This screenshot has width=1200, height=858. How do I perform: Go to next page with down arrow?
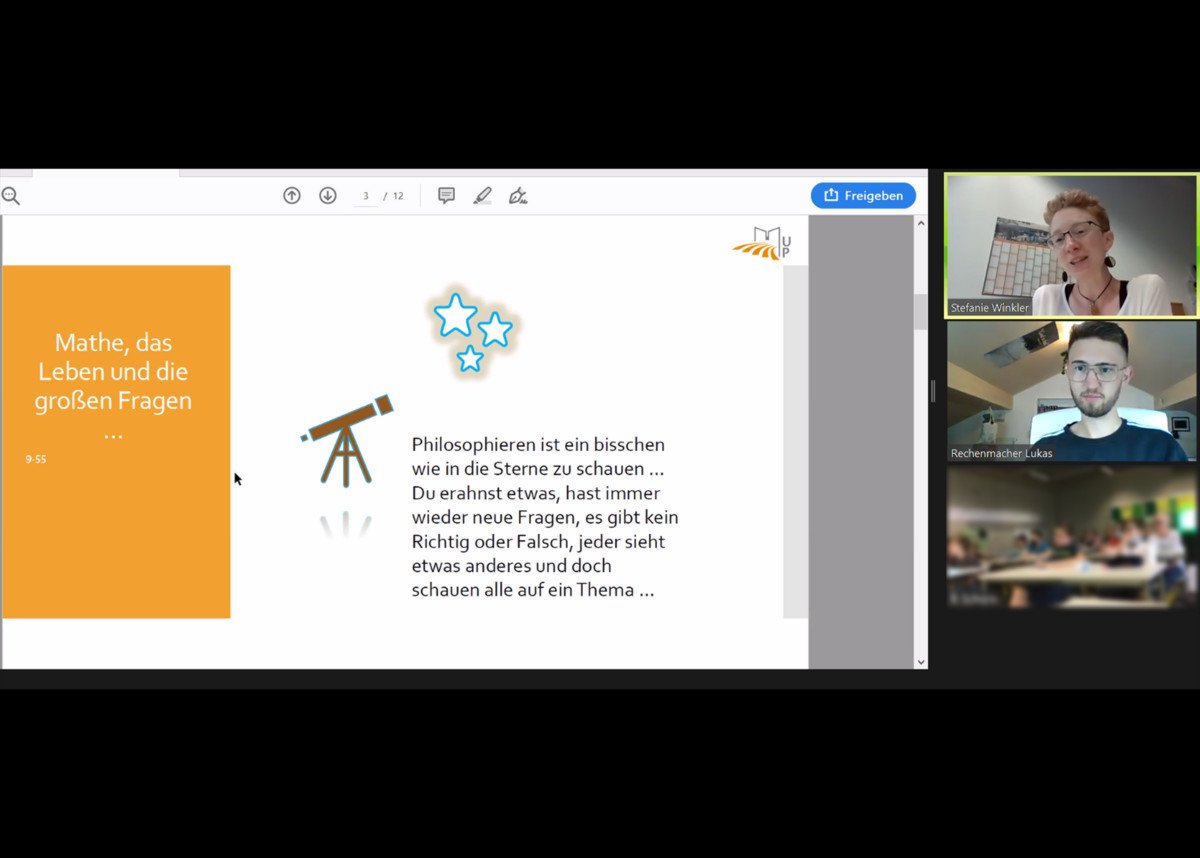pyautogui.click(x=328, y=196)
